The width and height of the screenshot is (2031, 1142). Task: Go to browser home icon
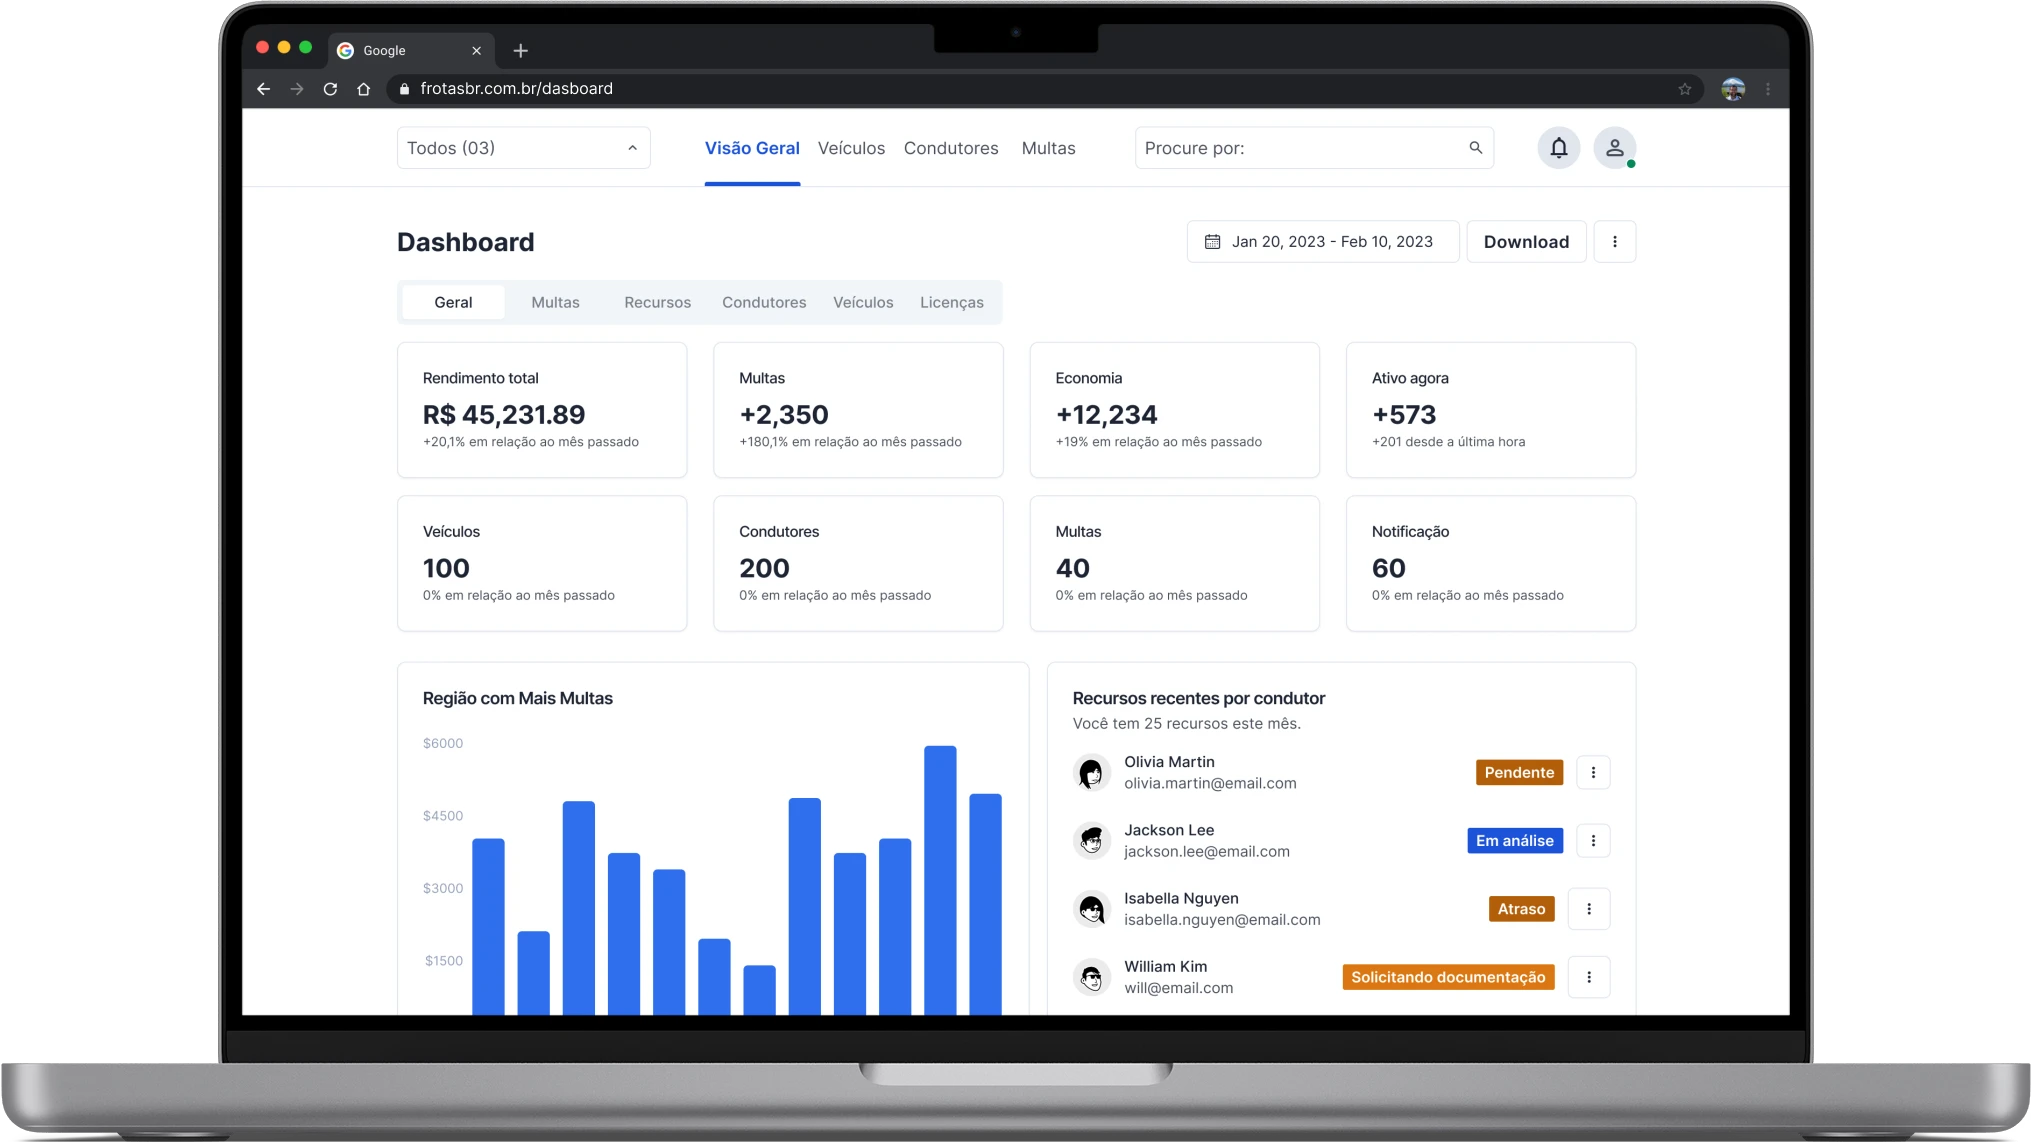[x=364, y=89]
